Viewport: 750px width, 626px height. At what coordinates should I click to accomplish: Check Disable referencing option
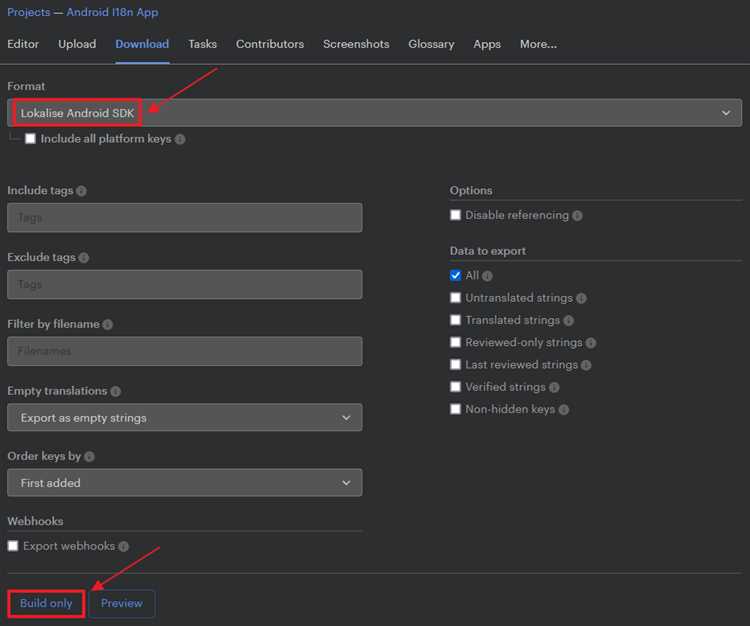[x=455, y=215]
